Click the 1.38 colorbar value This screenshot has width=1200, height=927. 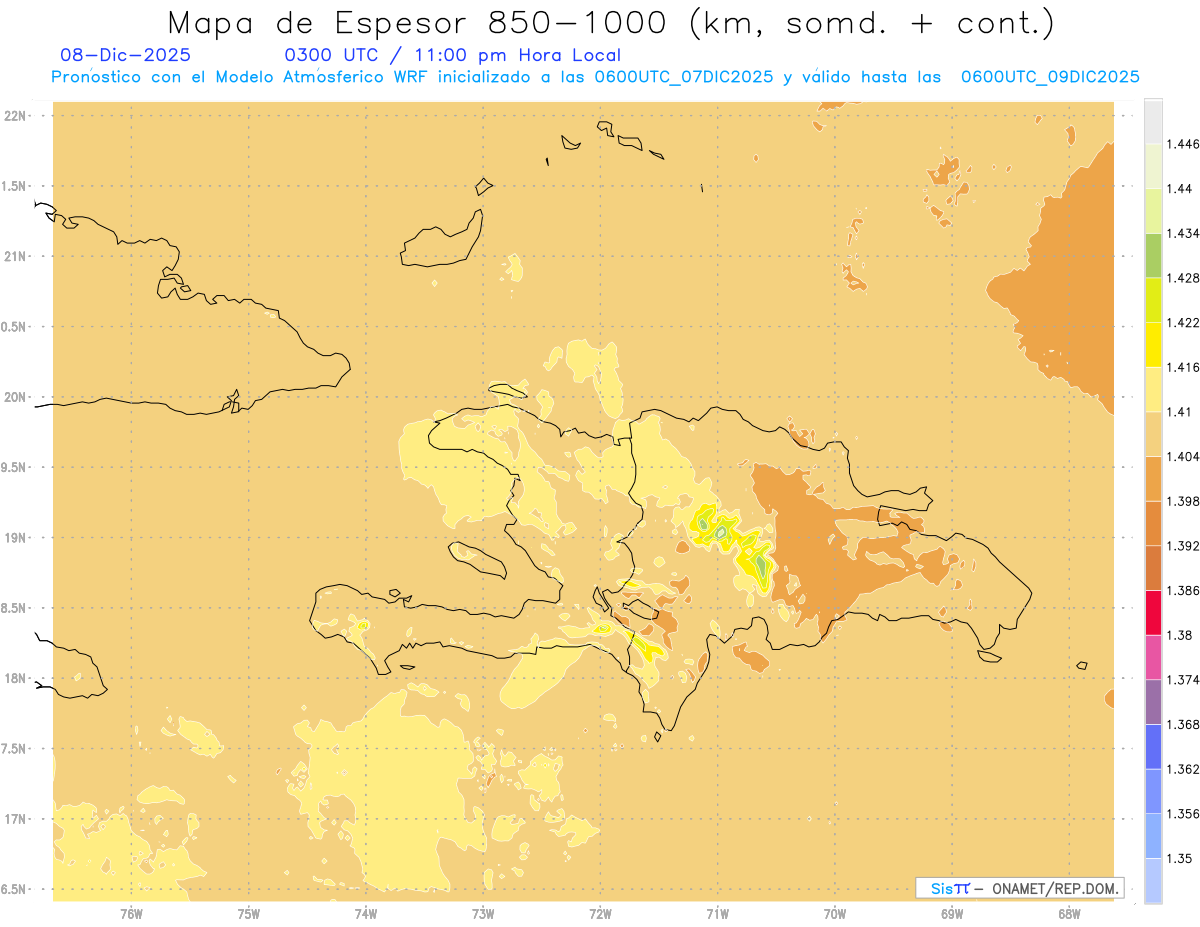coord(1180,635)
